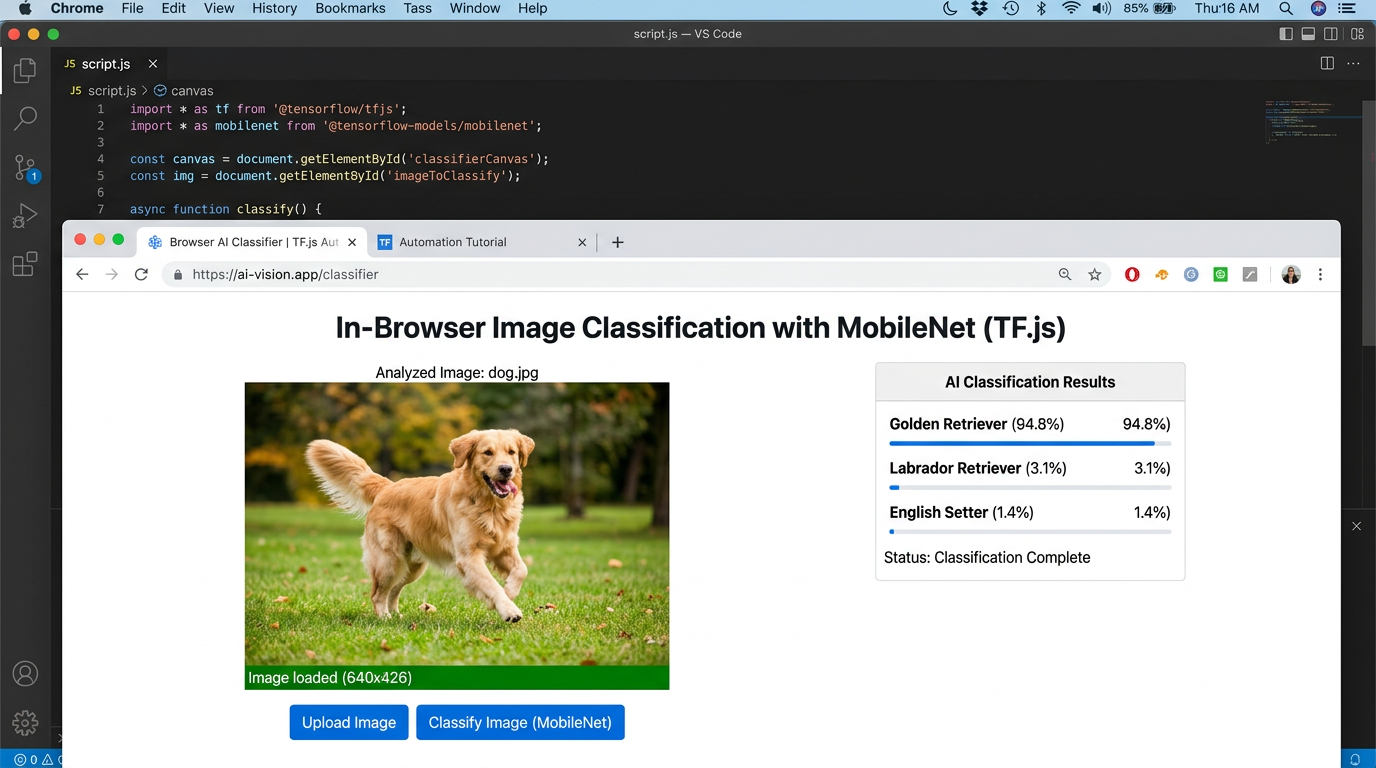This screenshot has width=1376, height=768.
Task: Click Analyzed Image: dog.jpg caption
Action: [457, 372]
